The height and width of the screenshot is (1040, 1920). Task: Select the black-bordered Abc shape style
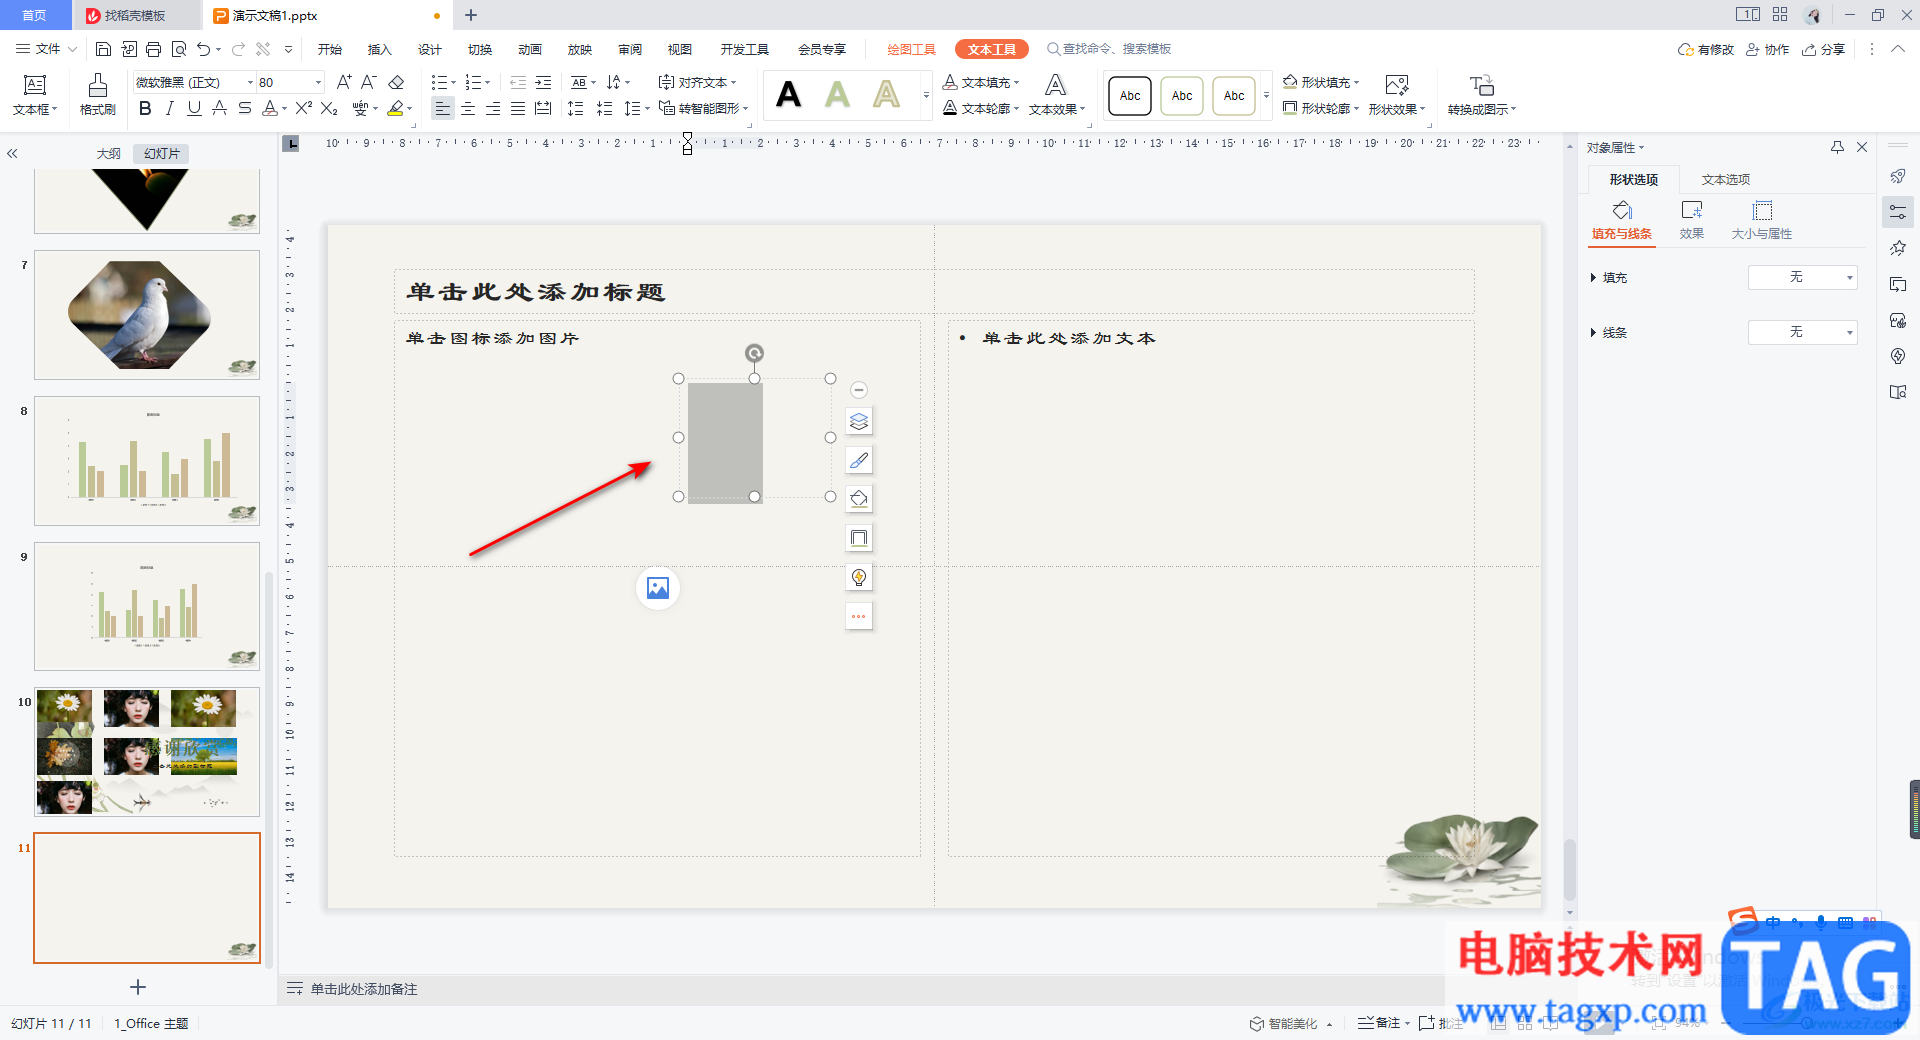click(1129, 96)
